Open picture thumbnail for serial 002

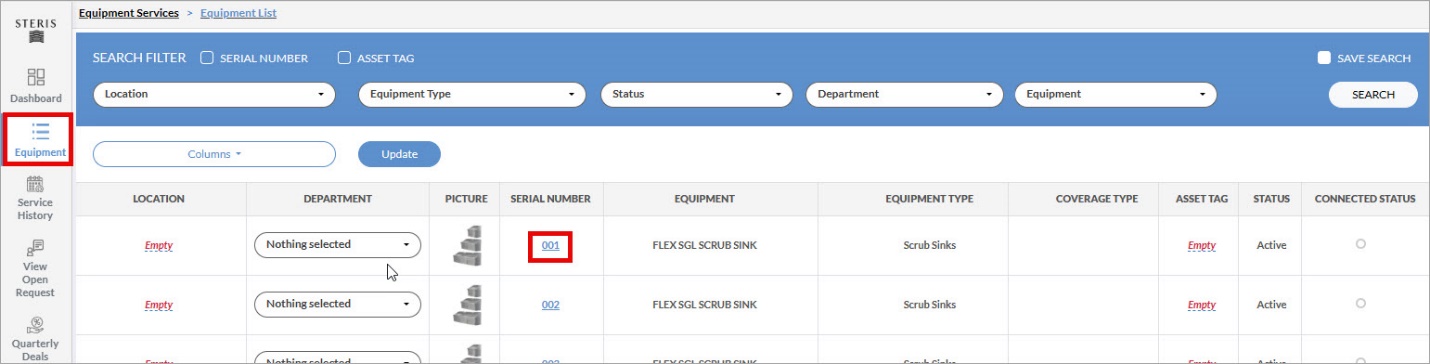(467, 305)
